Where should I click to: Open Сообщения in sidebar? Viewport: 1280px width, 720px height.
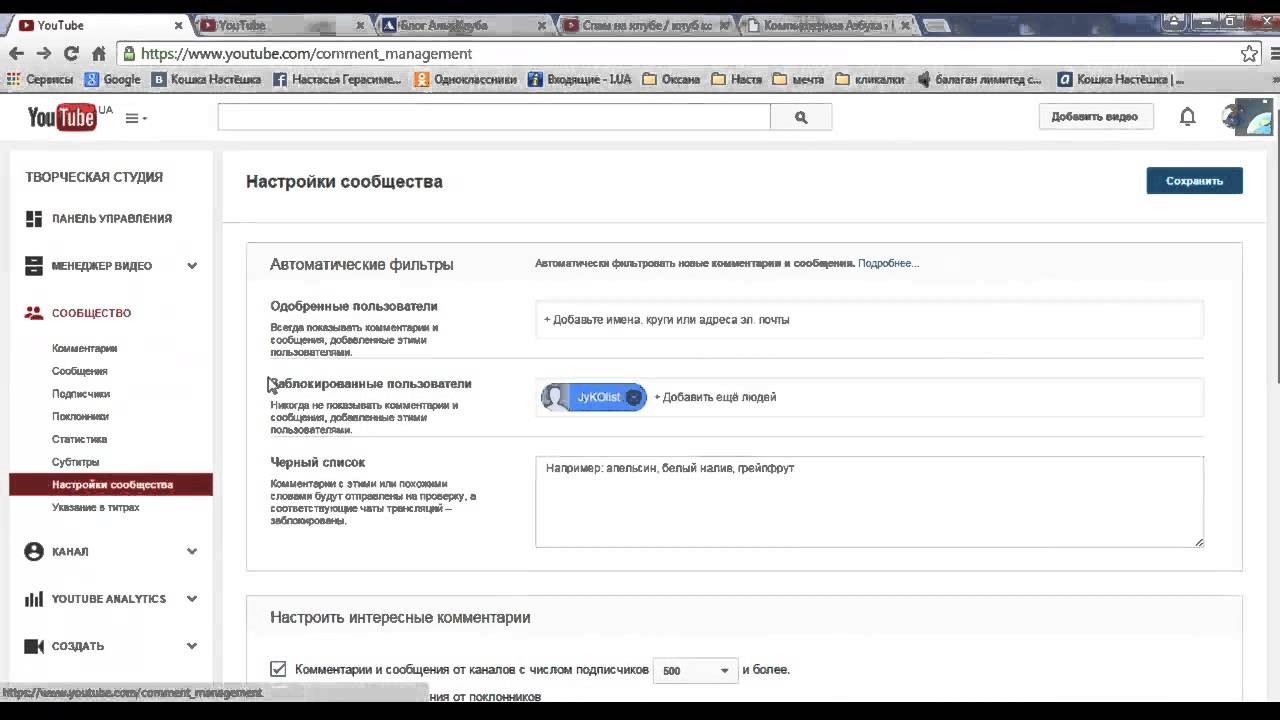point(80,371)
